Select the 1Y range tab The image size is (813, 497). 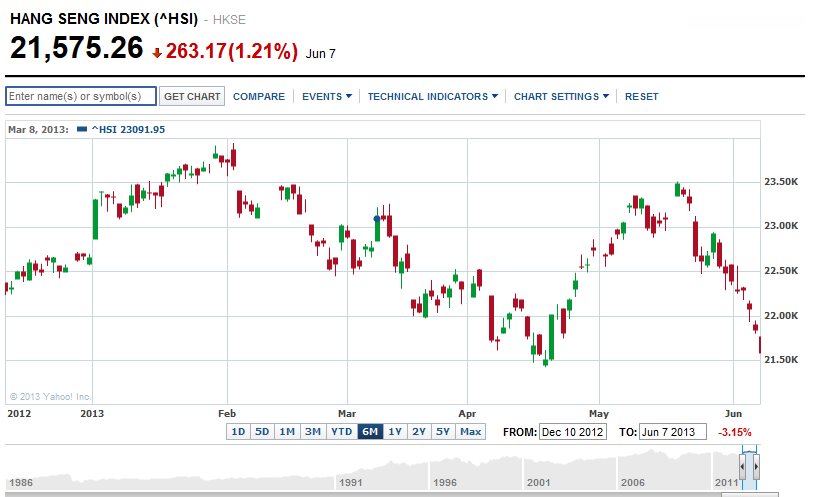[x=395, y=431]
